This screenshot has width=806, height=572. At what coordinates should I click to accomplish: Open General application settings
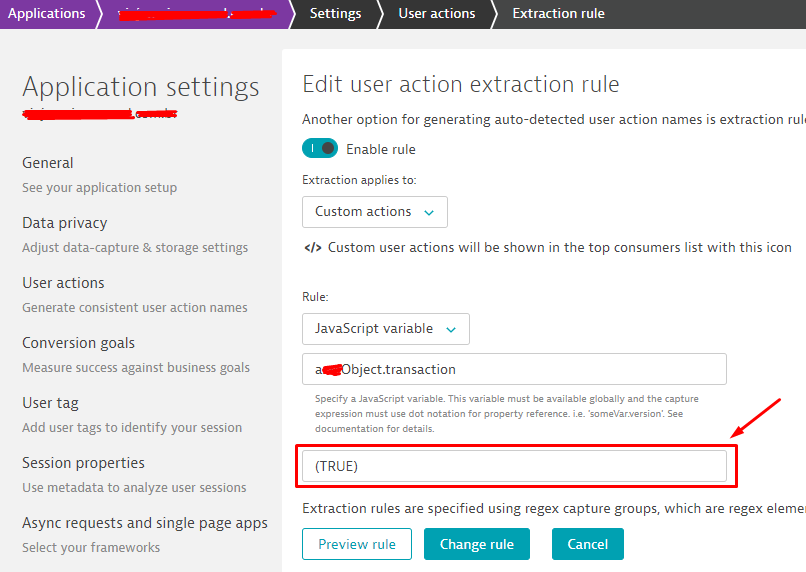[48, 163]
